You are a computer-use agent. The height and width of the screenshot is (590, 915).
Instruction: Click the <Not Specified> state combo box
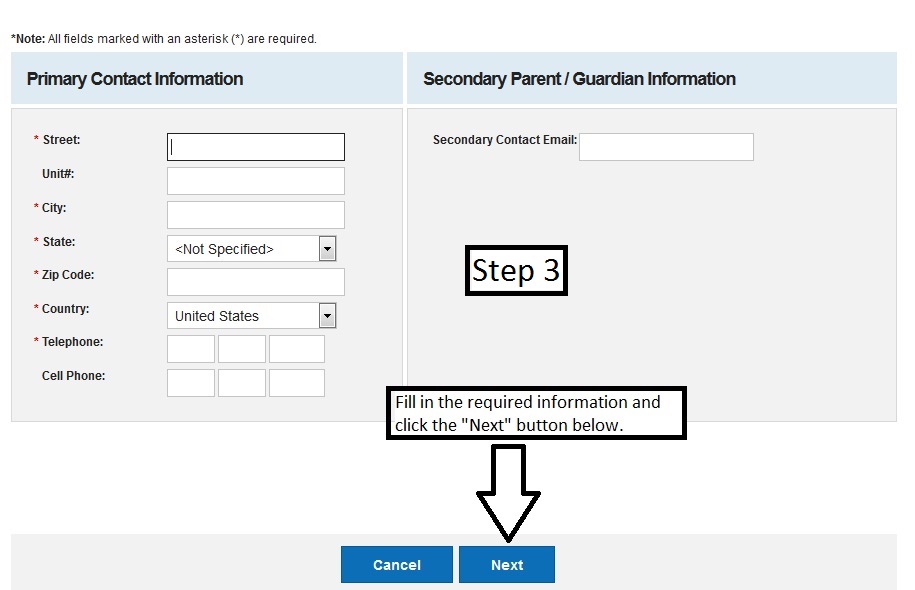click(x=252, y=249)
